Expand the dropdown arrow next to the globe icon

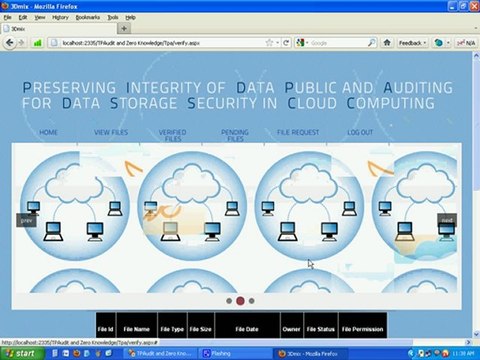(x=448, y=43)
